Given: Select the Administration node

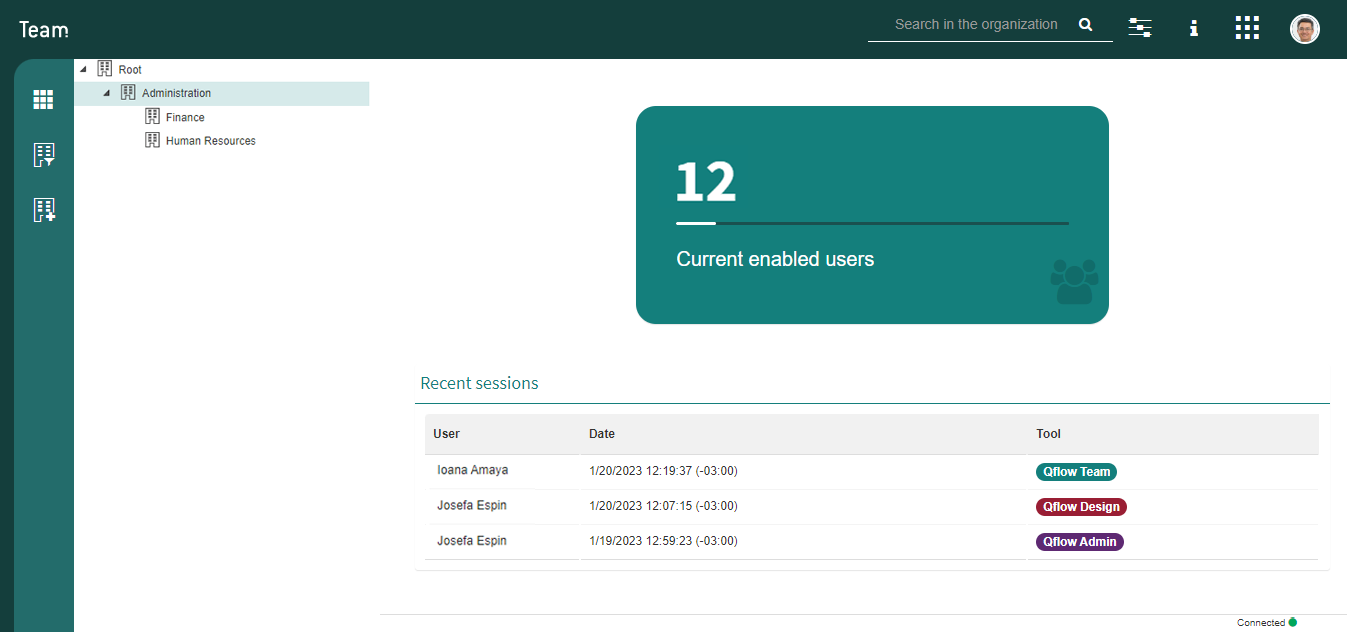Looking at the screenshot, I should tap(176, 93).
